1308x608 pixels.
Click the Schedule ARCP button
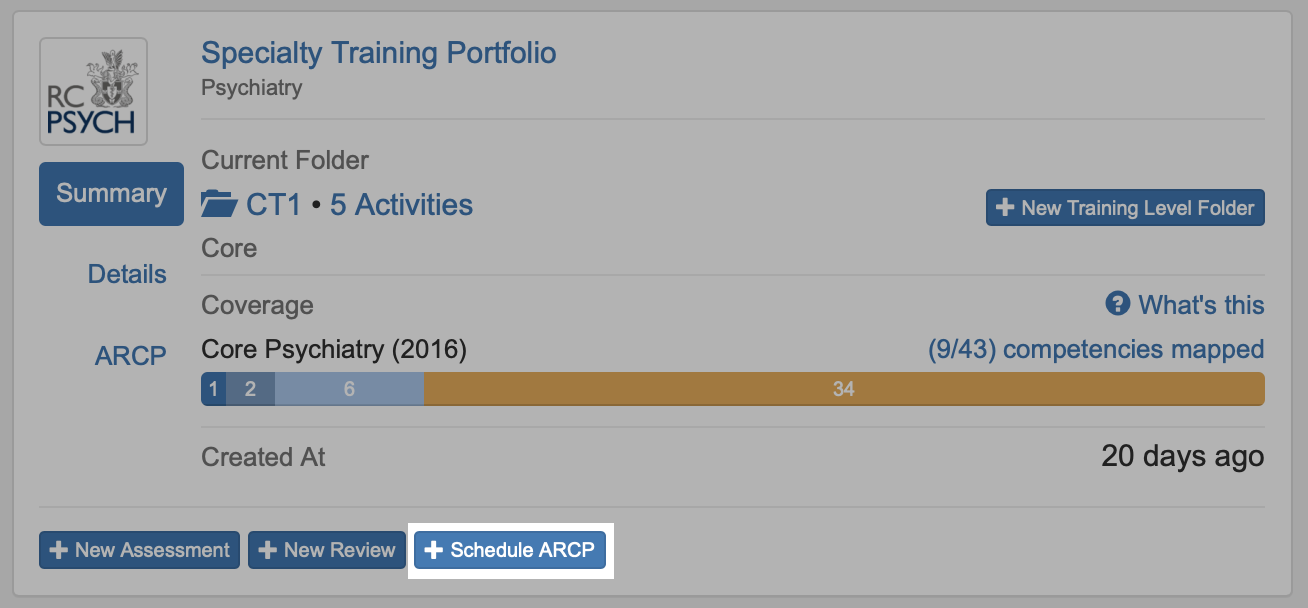click(510, 550)
